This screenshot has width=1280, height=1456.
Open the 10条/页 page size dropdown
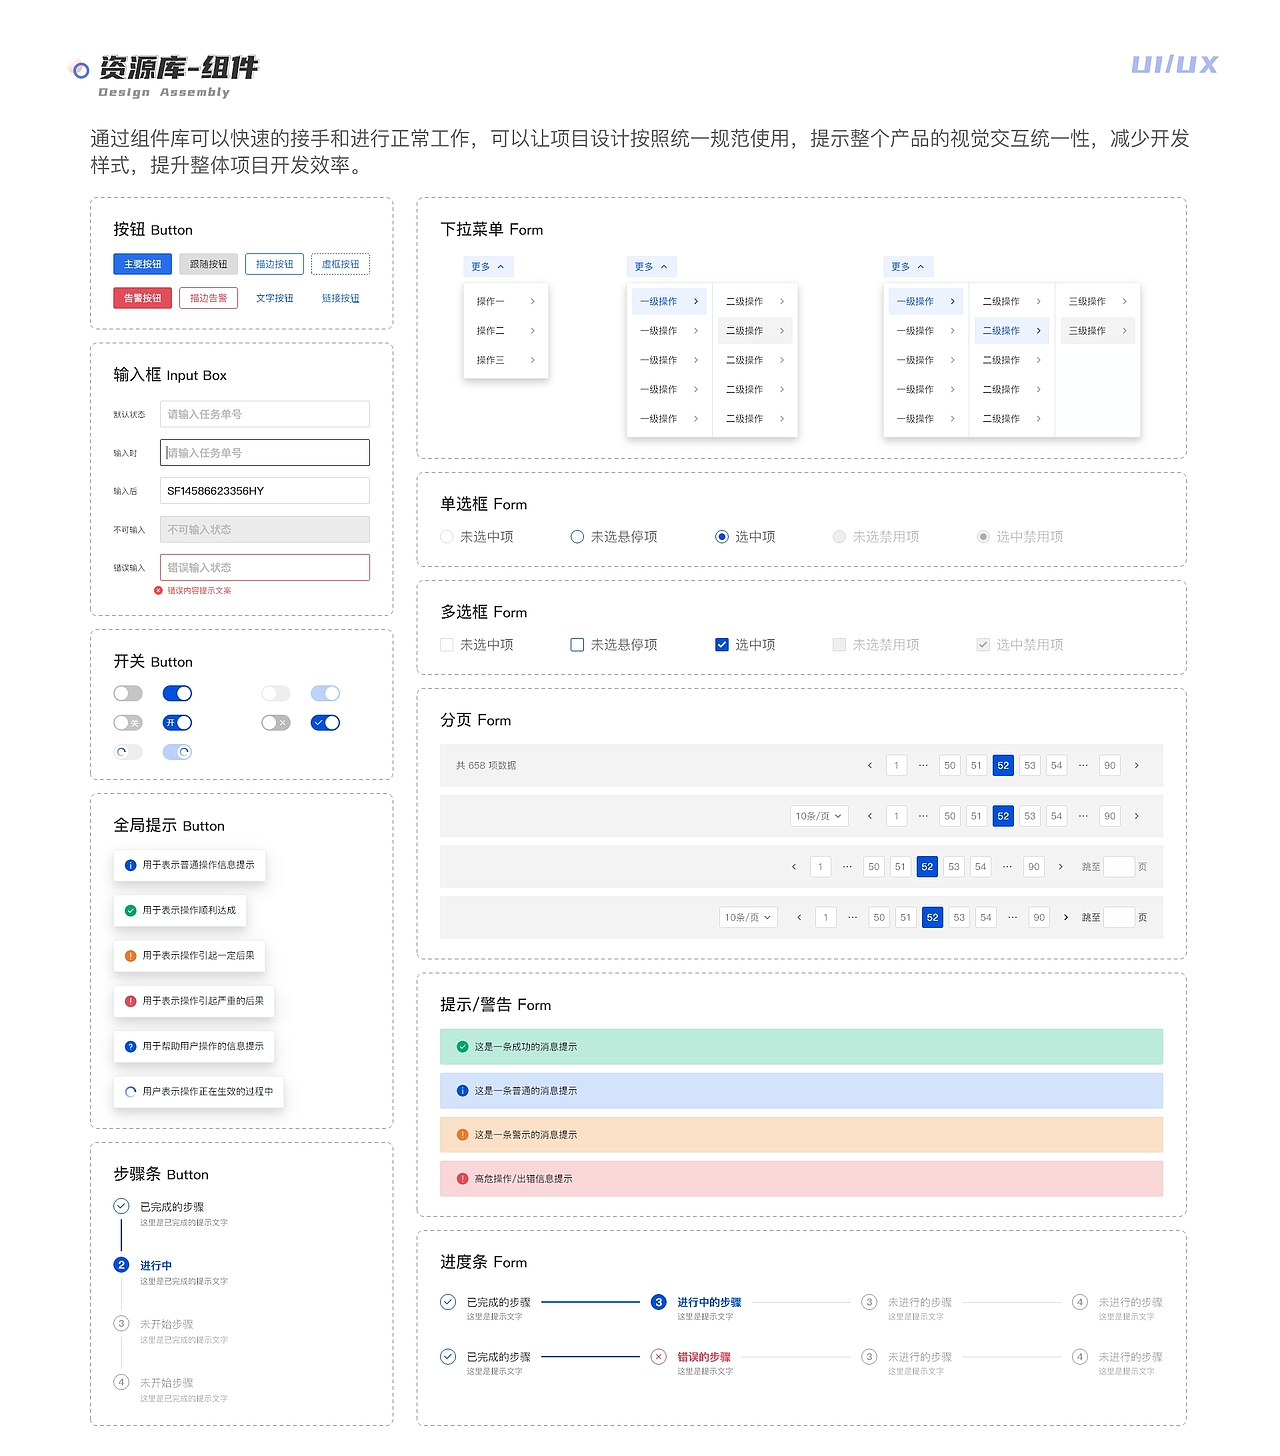coord(818,816)
